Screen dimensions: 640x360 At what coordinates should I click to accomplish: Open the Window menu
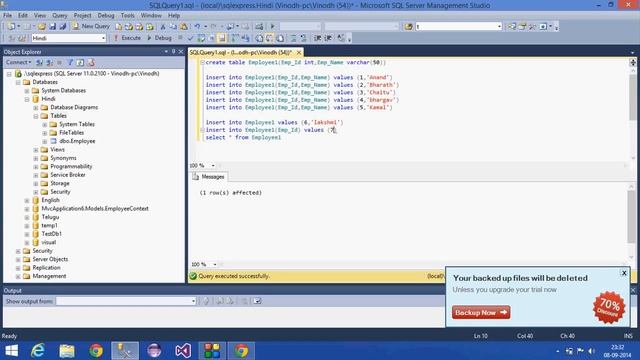(x=151, y=16)
